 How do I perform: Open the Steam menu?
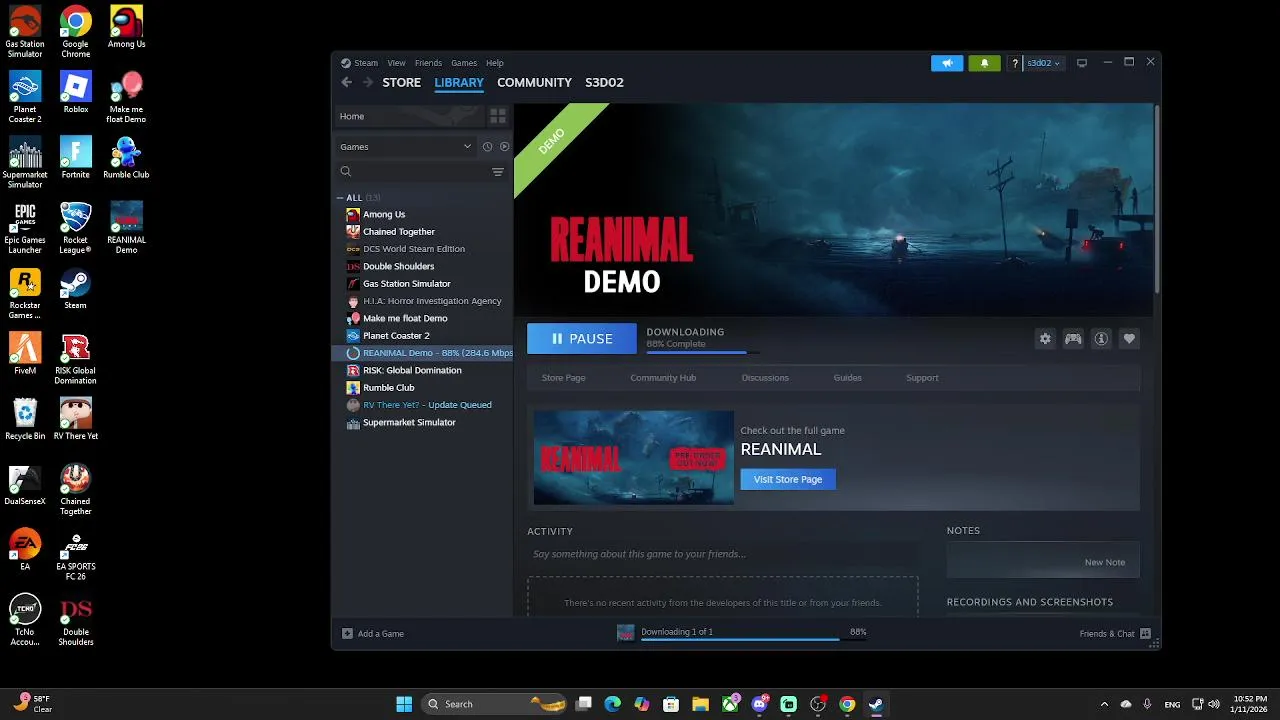point(366,63)
